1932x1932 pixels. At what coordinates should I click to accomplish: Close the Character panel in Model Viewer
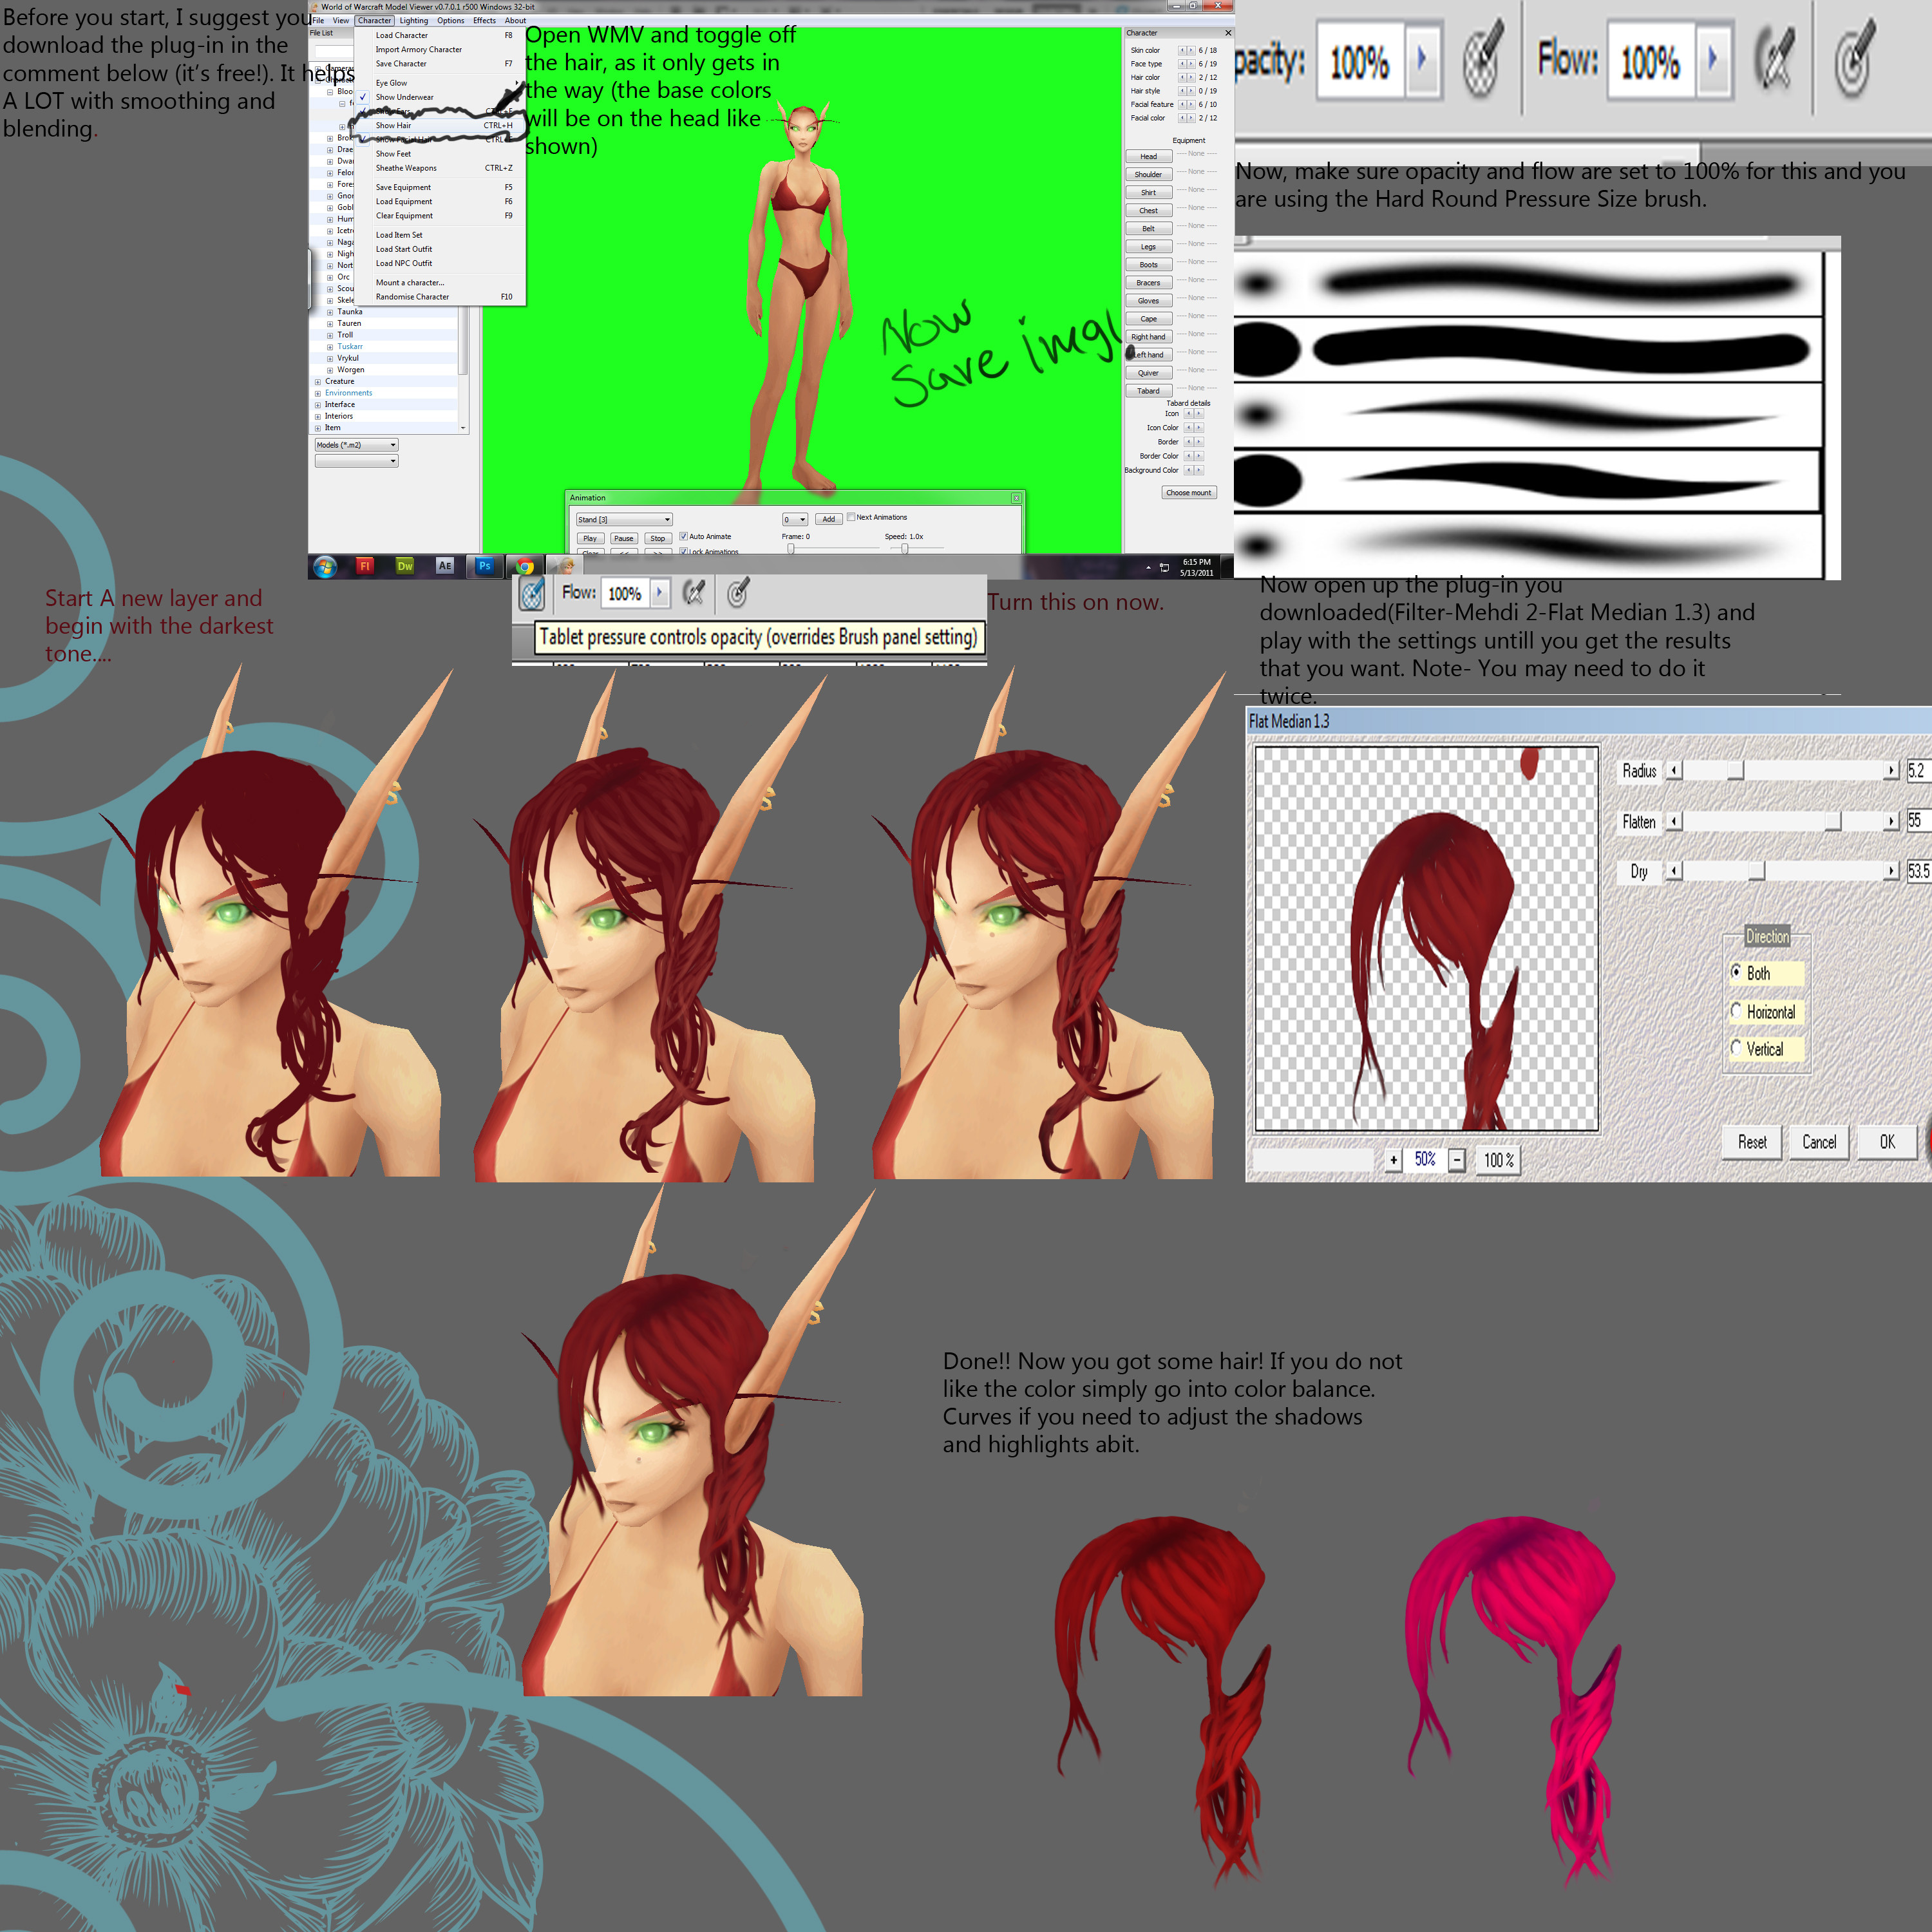click(1228, 33)
